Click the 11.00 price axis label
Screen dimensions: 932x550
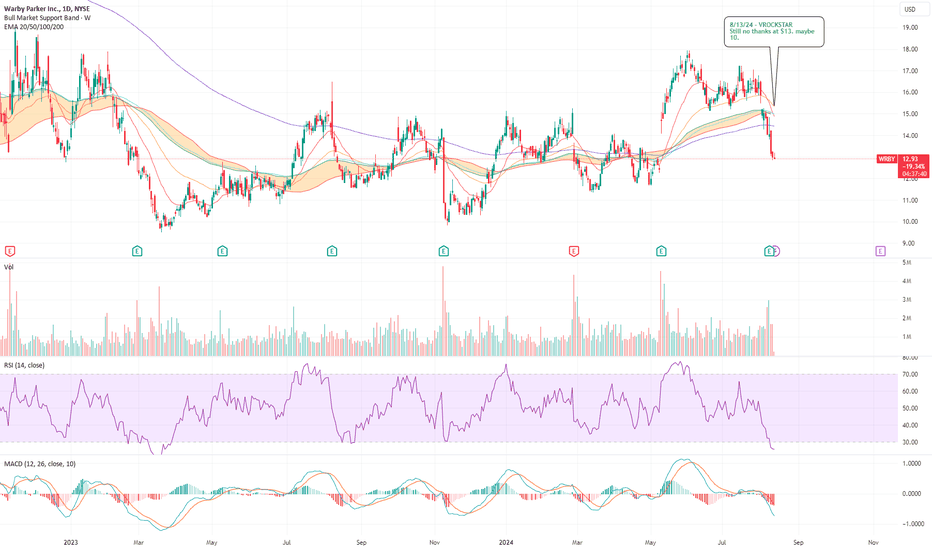pyautogui.click(x=909, y=200)
